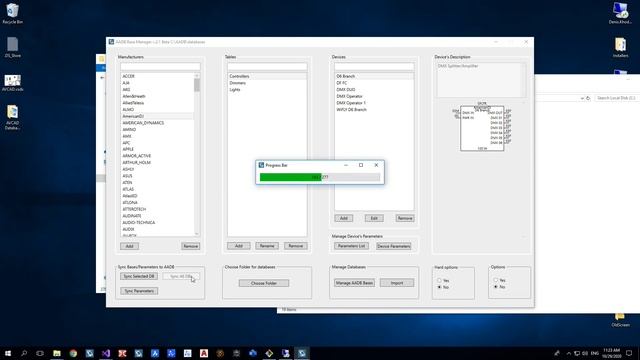Image resolution: width=640 pixels, height=360 pixels.
Task: Select Yes in the Options group
Action: (496, 280)
